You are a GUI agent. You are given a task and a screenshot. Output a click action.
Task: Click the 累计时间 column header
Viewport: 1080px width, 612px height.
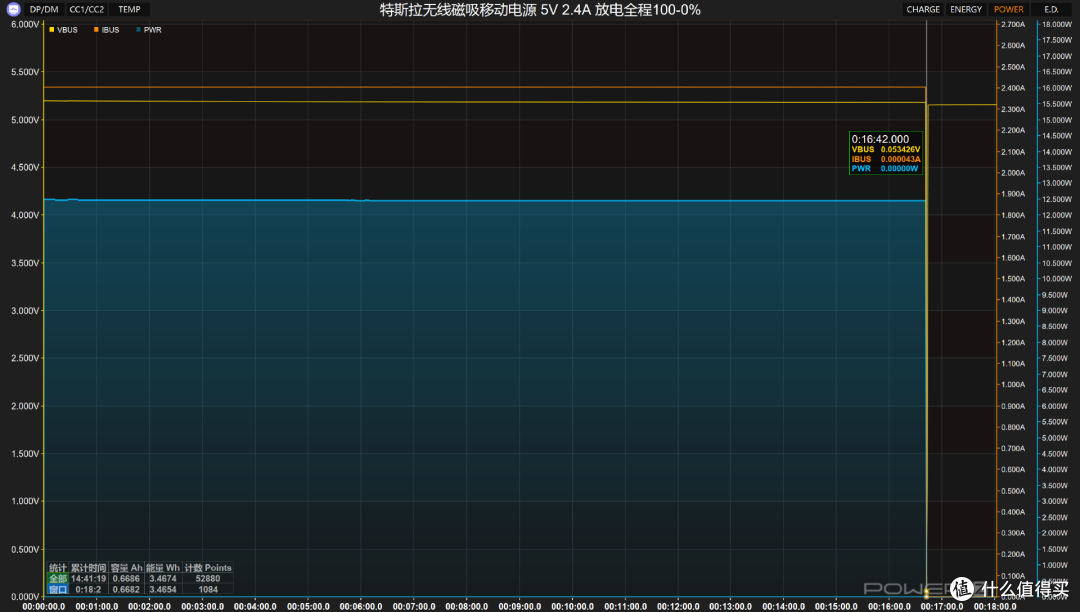89,568
